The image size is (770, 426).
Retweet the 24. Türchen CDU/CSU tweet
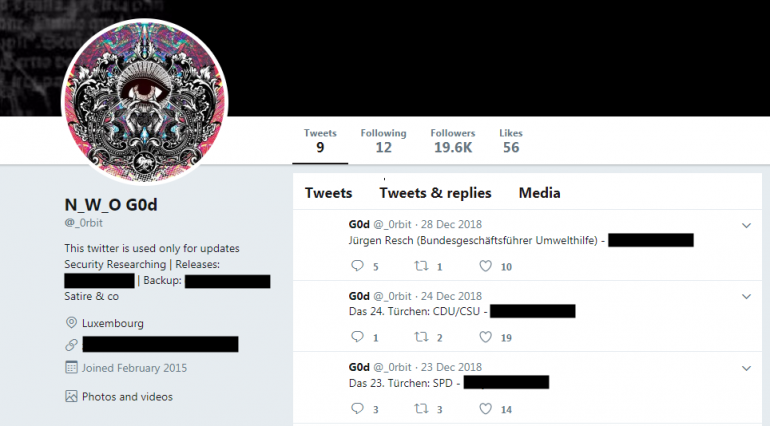coord(421,337)
